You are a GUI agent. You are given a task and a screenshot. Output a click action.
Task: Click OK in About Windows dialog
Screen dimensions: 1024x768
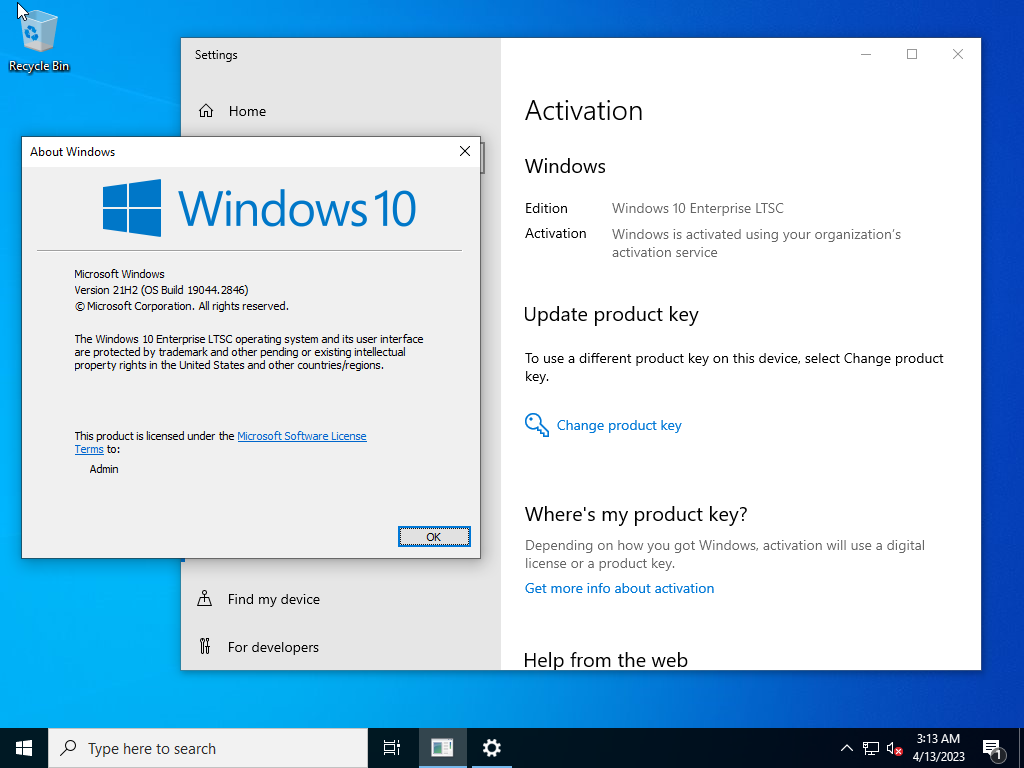pyautogui.click(x=434, y=536)
